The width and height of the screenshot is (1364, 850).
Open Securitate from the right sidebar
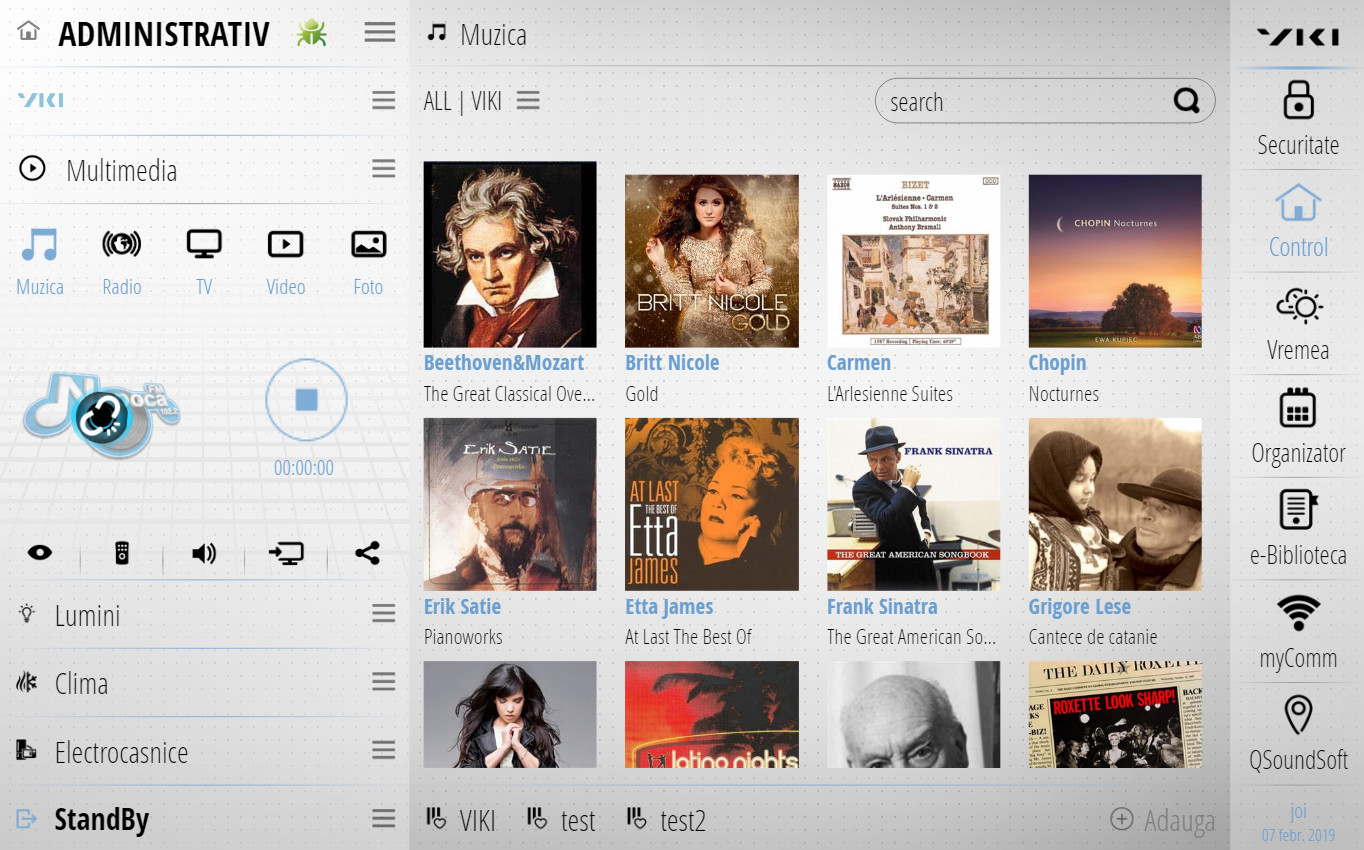pos(1297,116)
